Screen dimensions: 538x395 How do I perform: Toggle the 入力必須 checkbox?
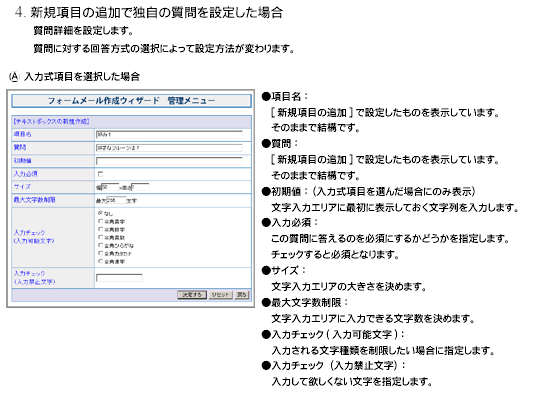(100, 174)
